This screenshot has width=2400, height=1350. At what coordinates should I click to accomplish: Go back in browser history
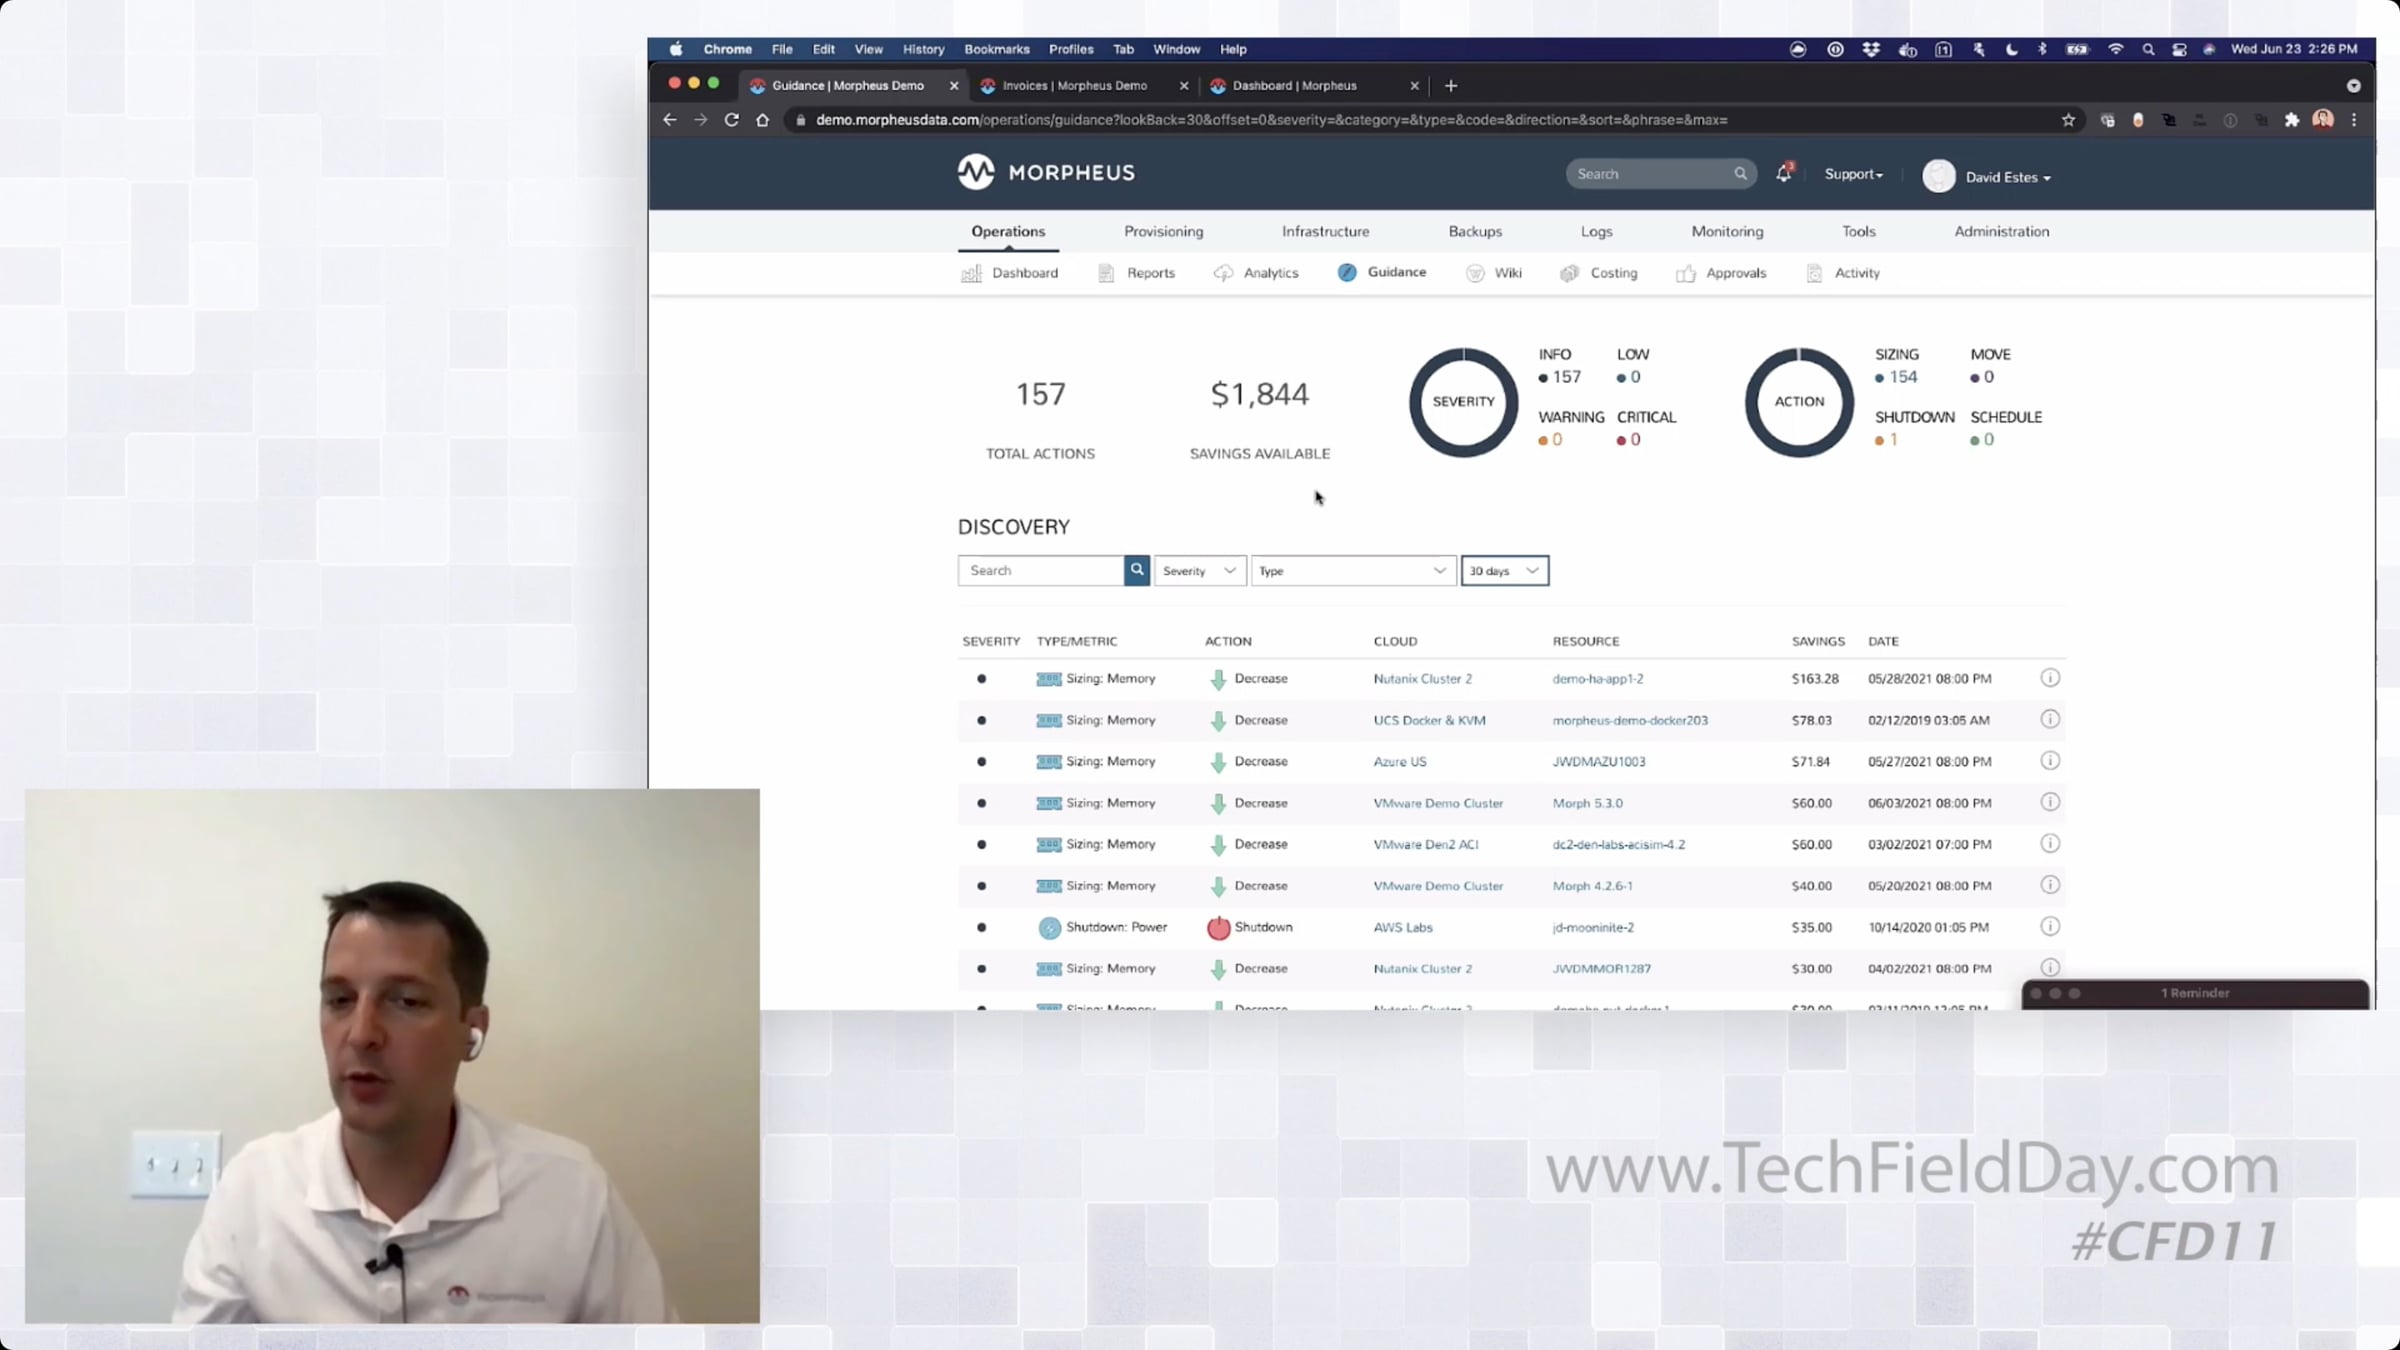pyautogui.click(x=670, y=120)
